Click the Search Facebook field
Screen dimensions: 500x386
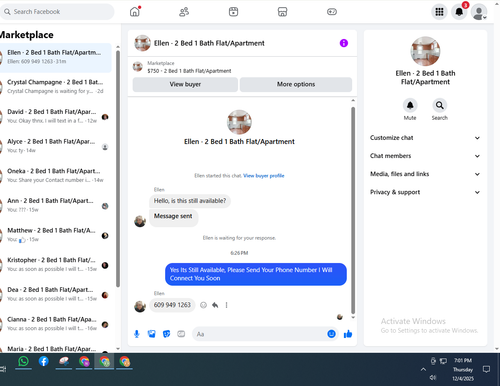pyautogui.click(x=57, y=12)
